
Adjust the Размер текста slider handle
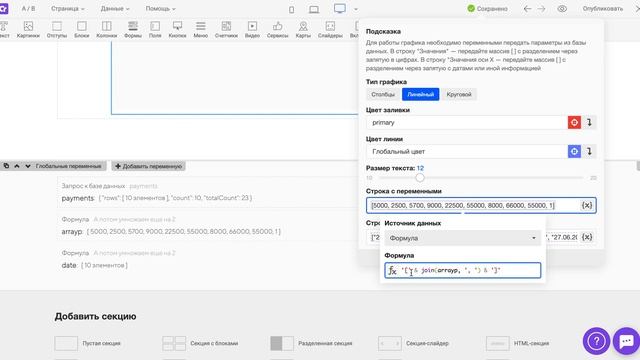point(420,178)
